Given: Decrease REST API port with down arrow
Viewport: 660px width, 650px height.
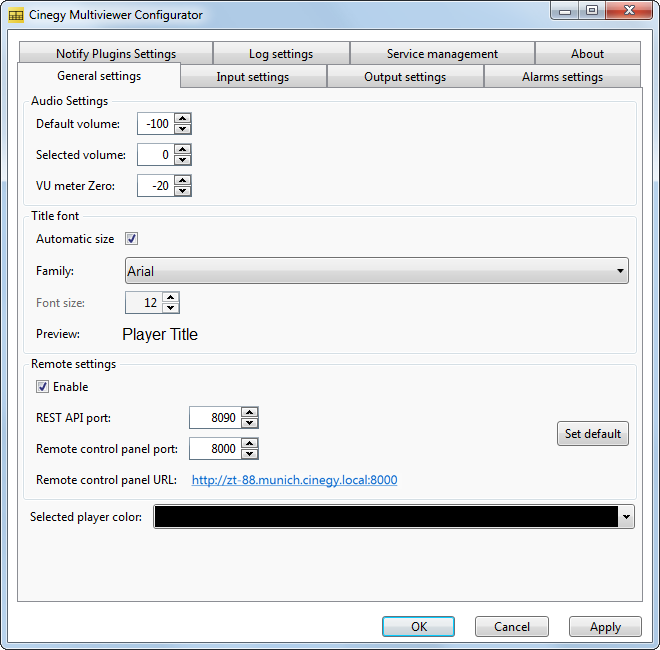Looking at the screenshot, I should coord(250,423).
